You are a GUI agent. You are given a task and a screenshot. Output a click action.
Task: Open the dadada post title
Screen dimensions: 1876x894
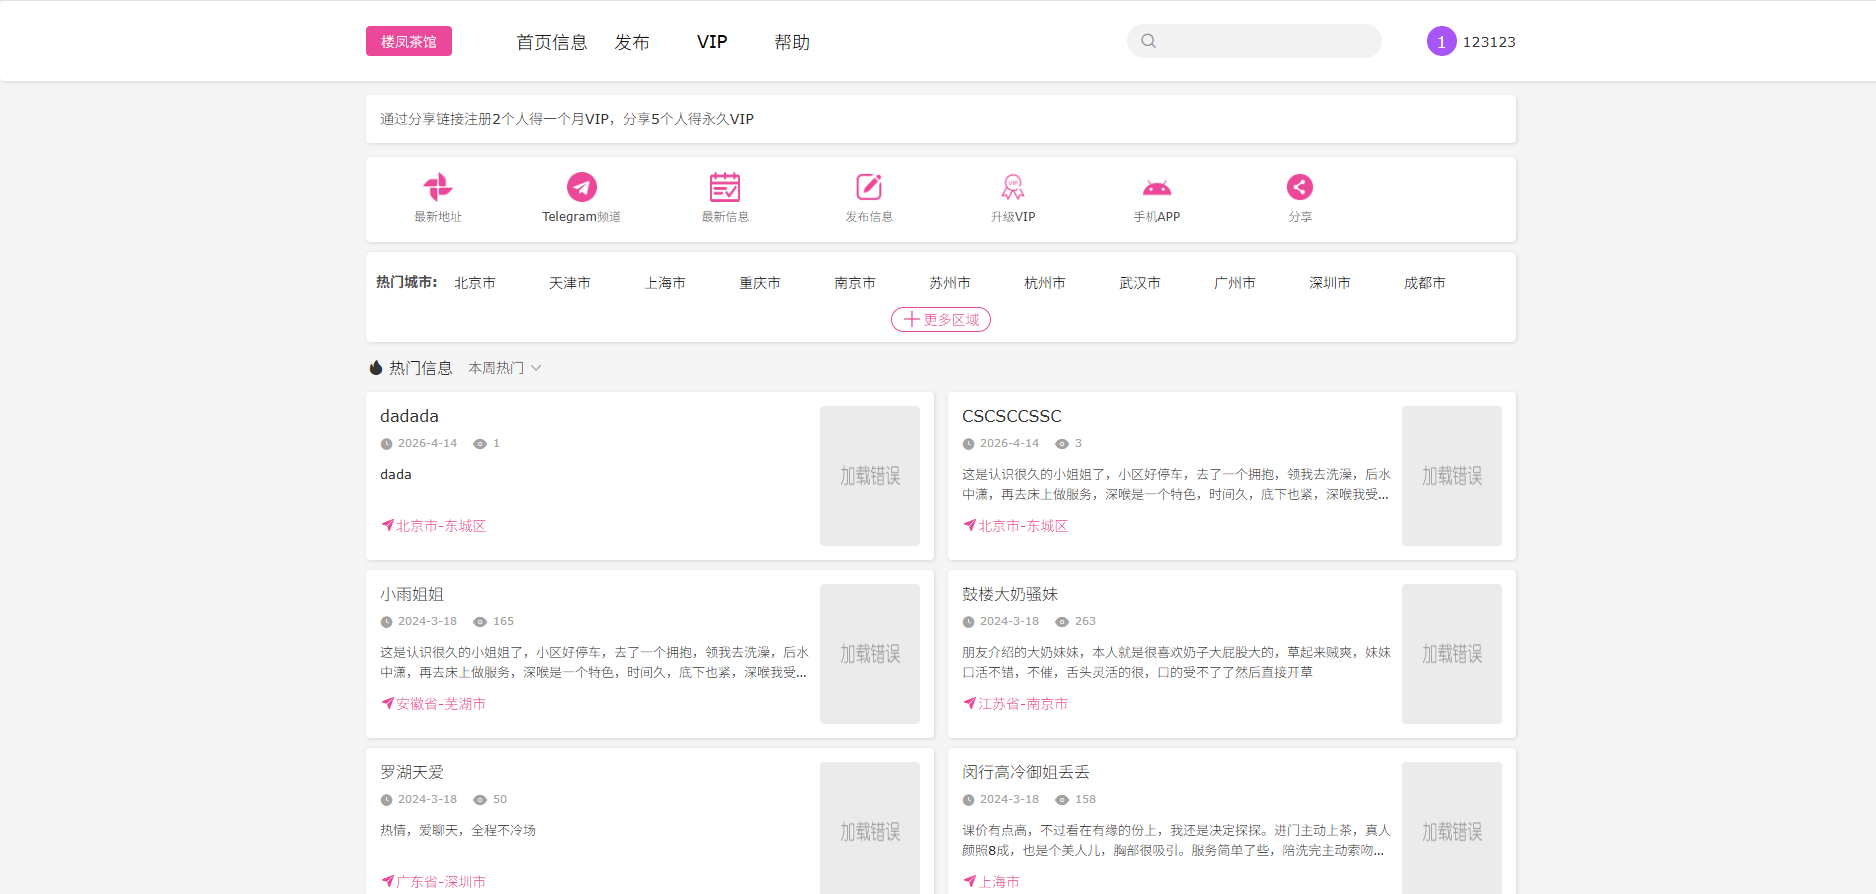(x=409, y=416)
